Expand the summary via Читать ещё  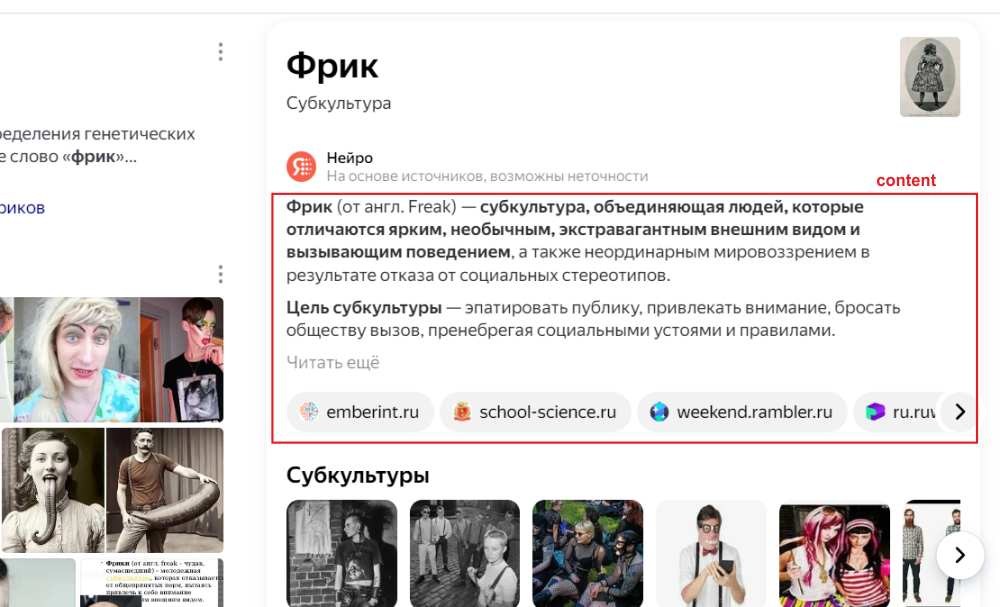pos(333,363)
